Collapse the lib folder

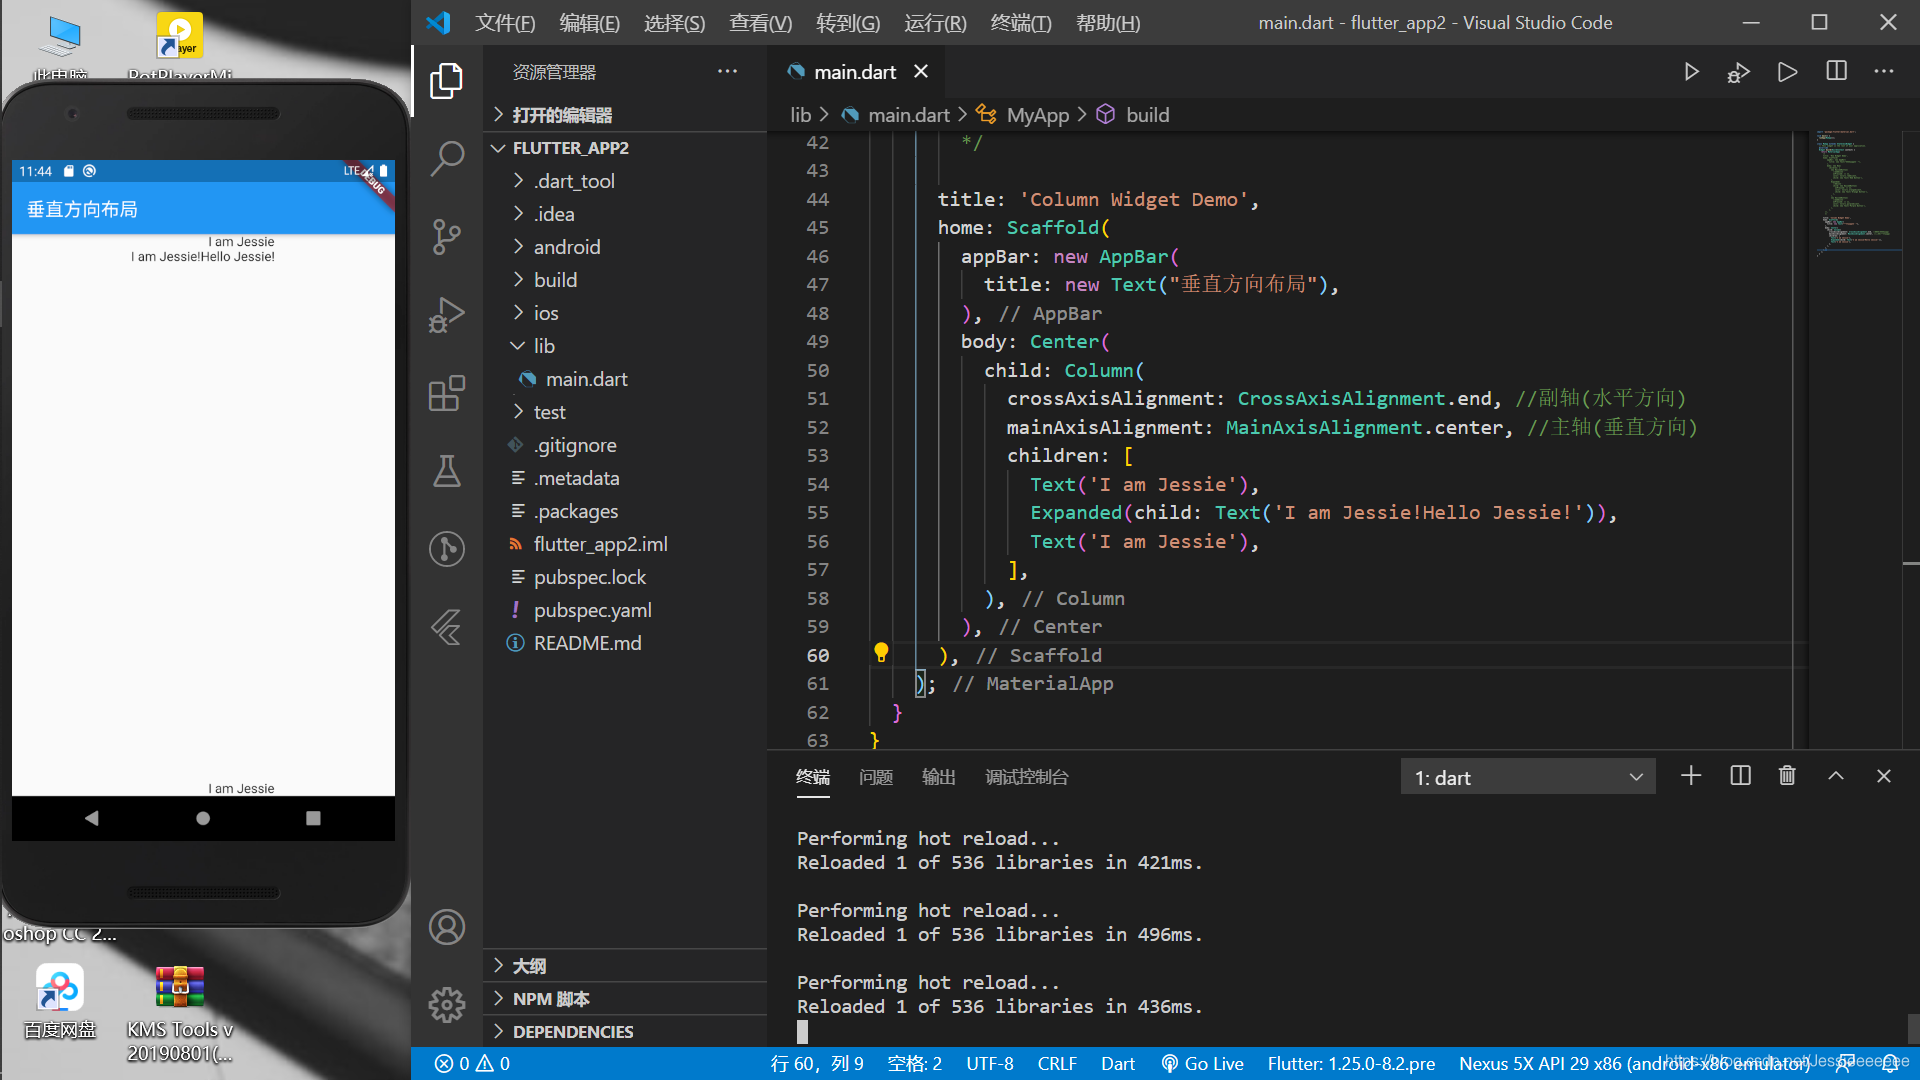(x=625, y=346)
